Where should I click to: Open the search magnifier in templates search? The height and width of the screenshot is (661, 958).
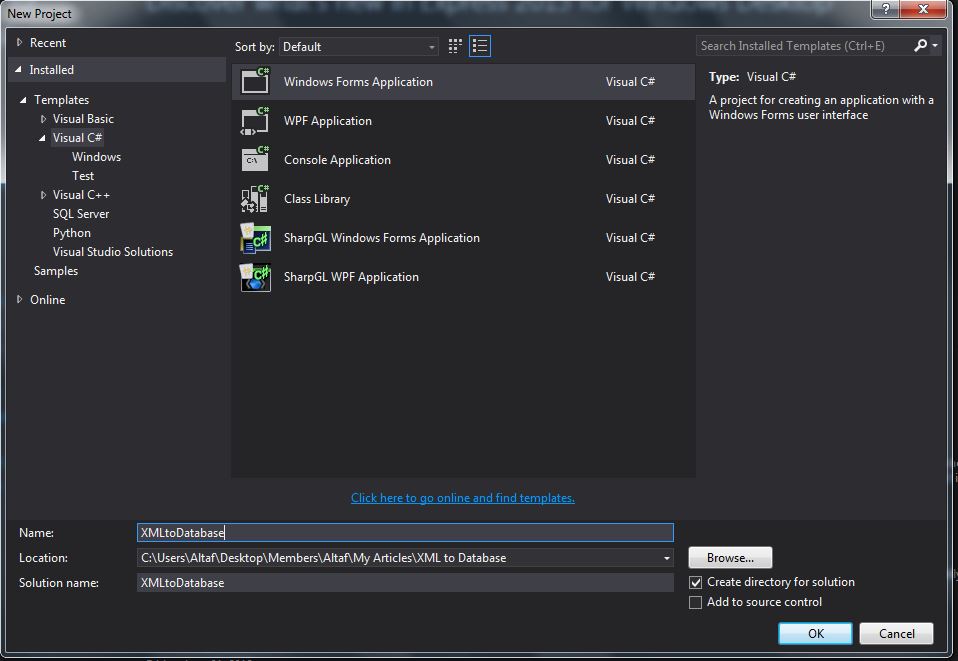(x=921, y=45)
